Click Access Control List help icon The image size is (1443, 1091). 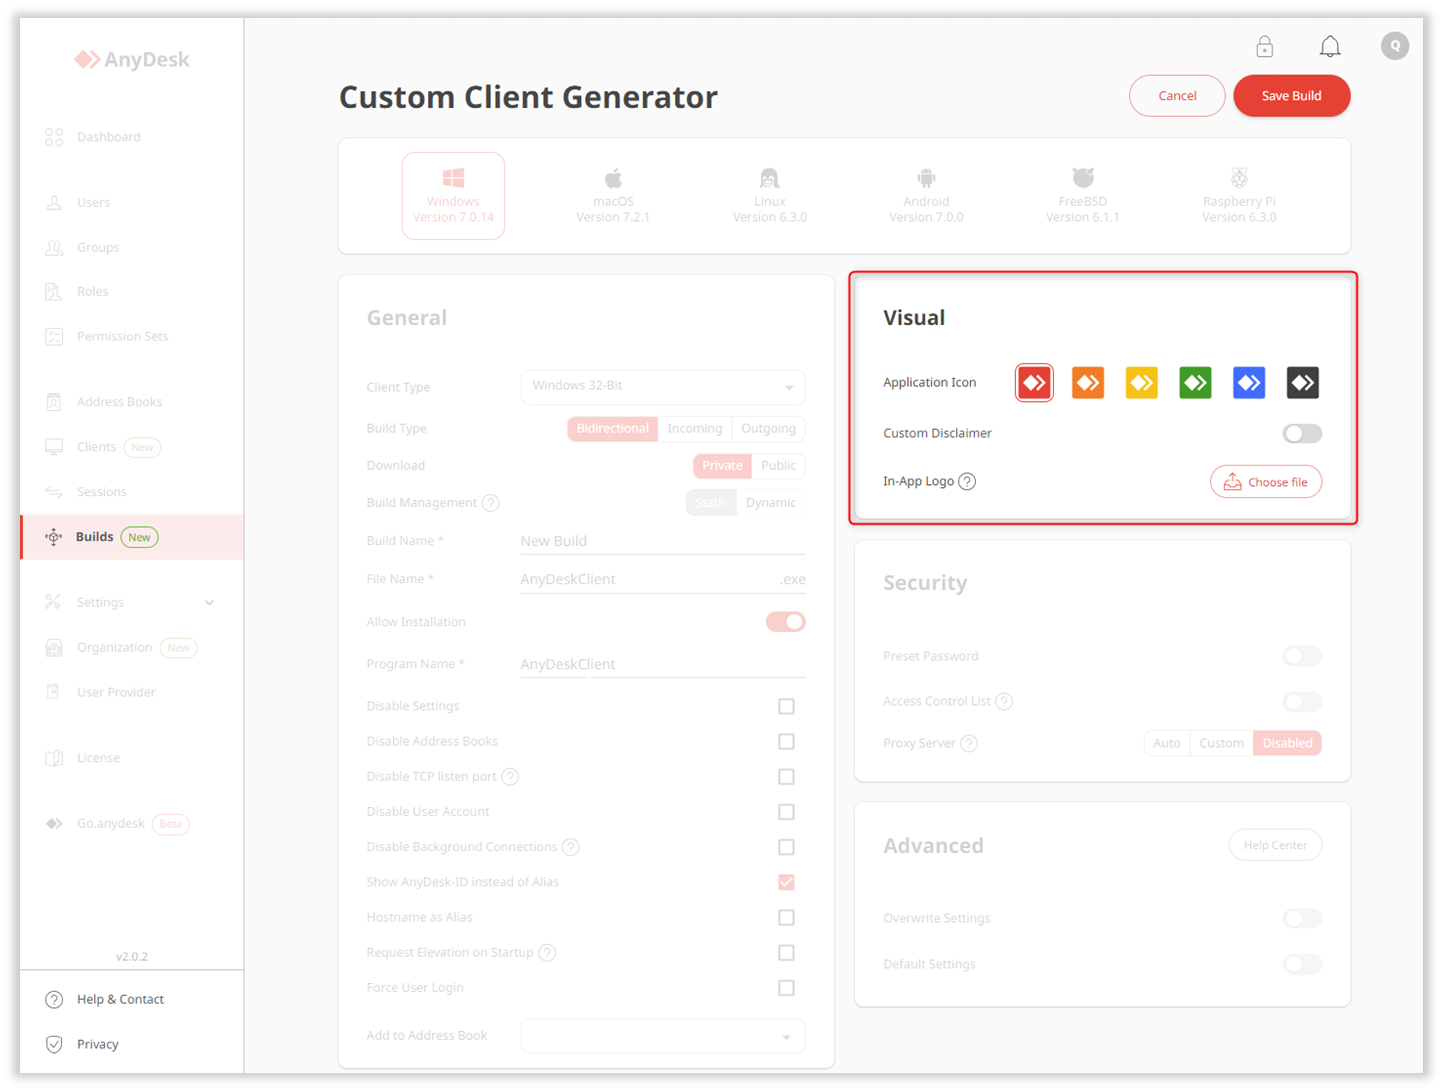click(x=1004, y=701)
